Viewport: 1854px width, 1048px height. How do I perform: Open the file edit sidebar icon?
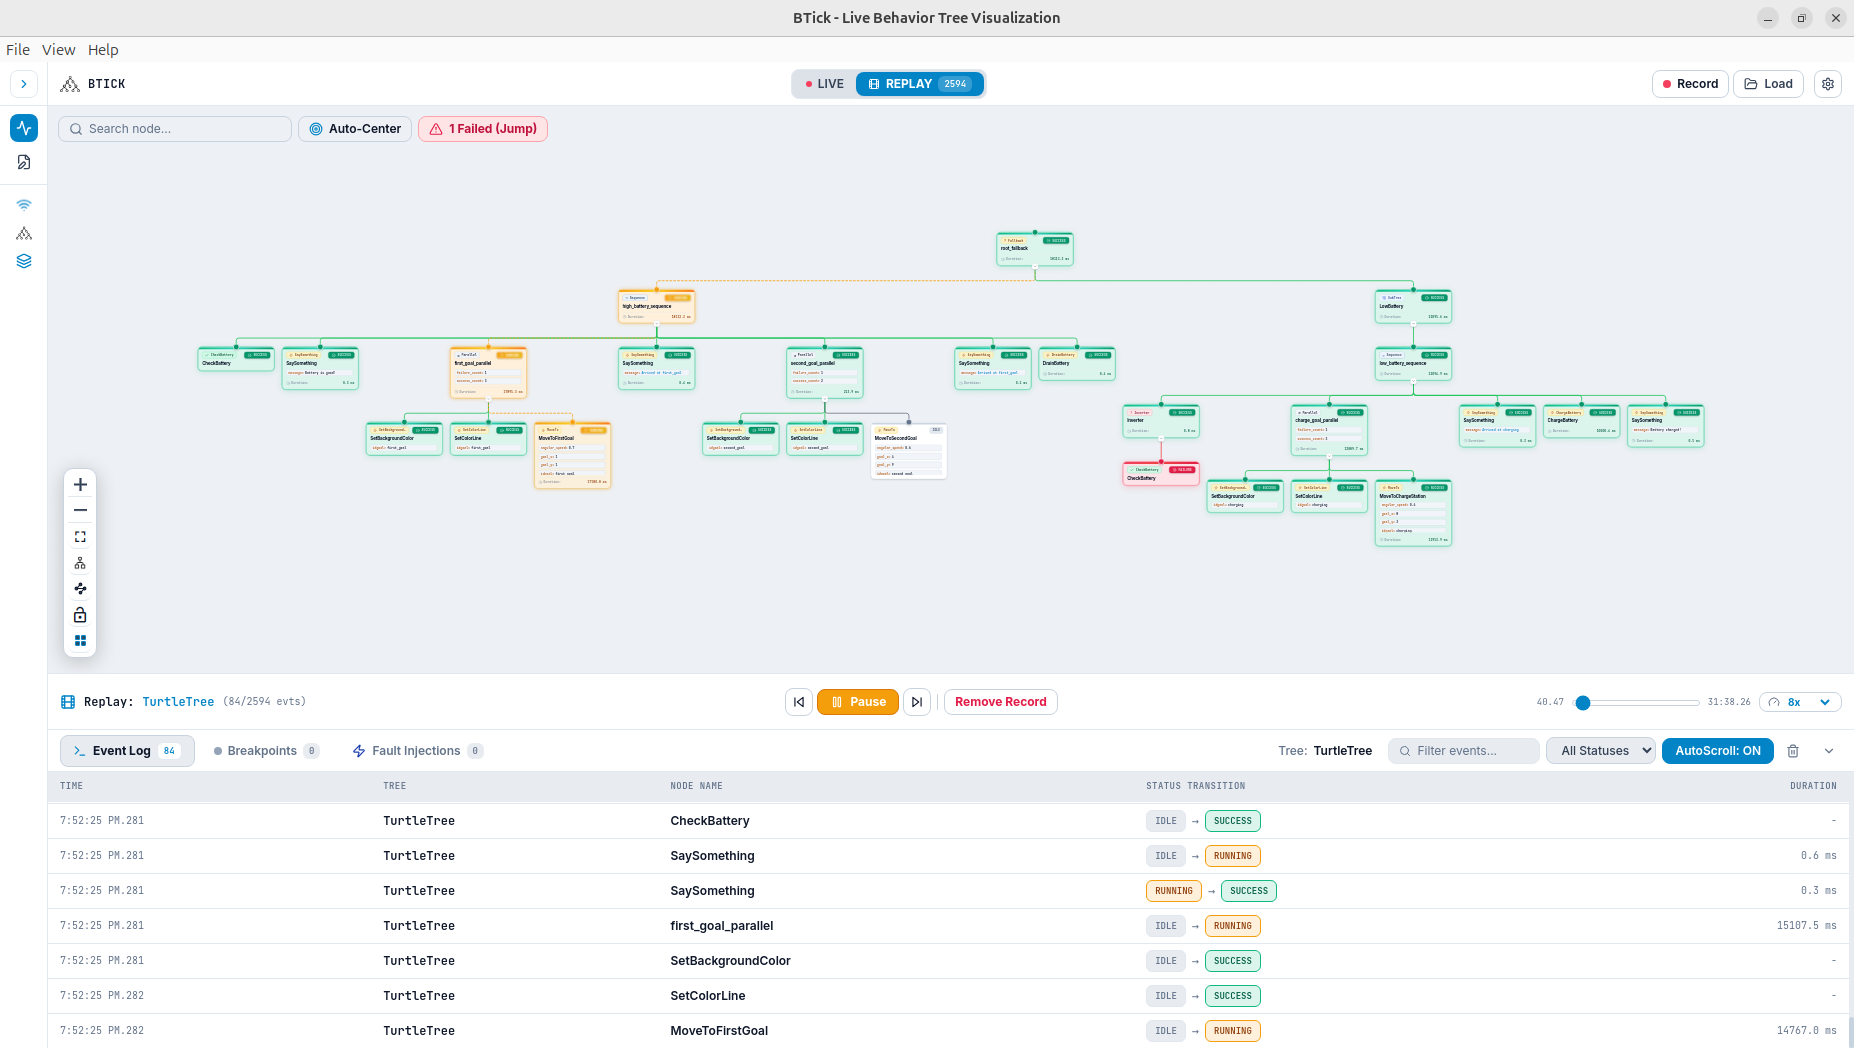point(24,162)
